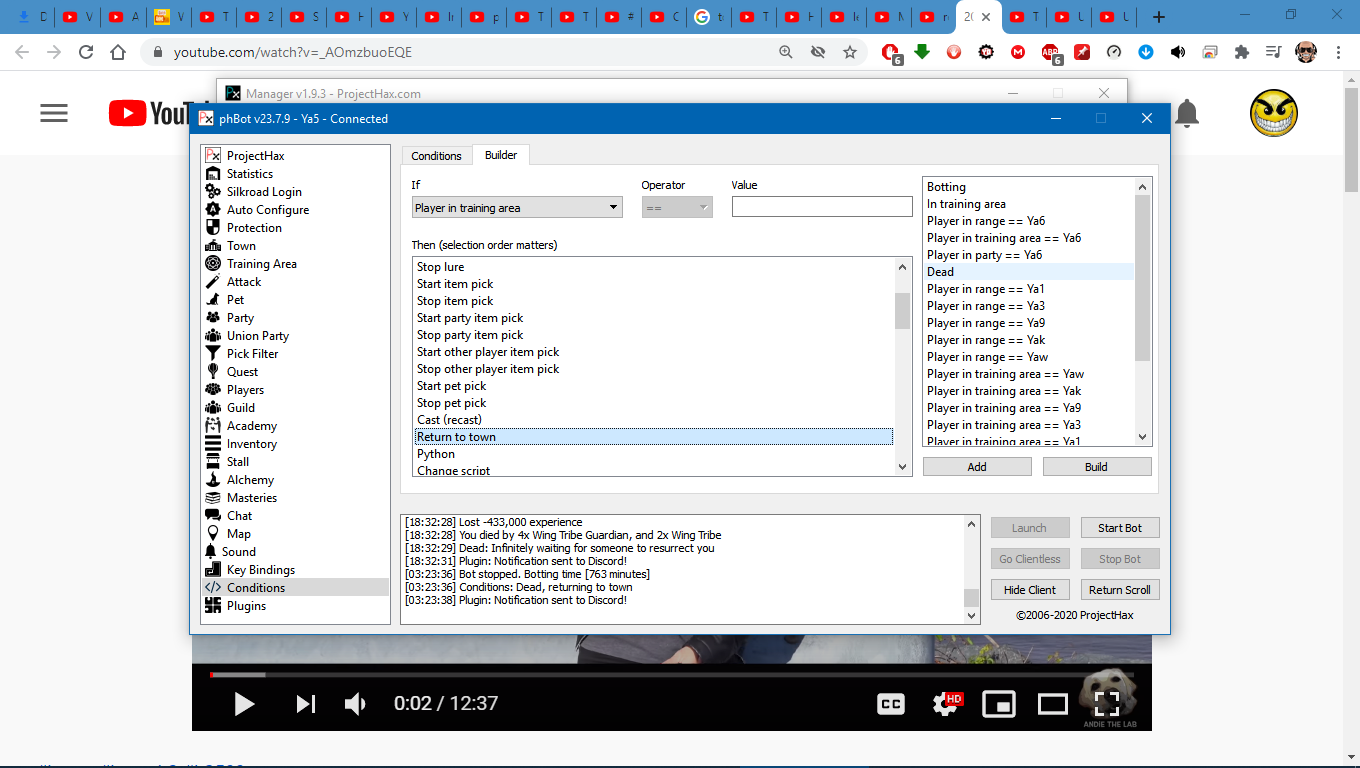Open the Silkroad Login sidebar icon
Image resolution: width=1360 pixels, height=768 pixels.
[x=212, y=192]
